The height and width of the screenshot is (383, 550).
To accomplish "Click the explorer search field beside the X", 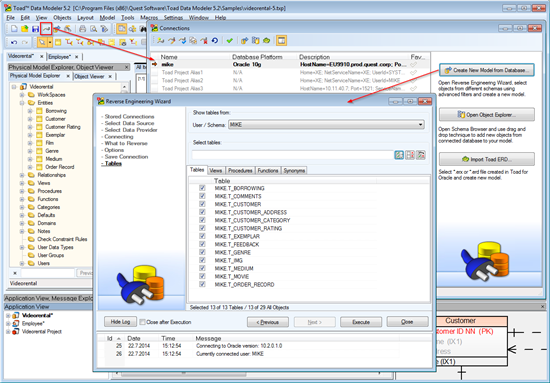I will pos(47,273).
